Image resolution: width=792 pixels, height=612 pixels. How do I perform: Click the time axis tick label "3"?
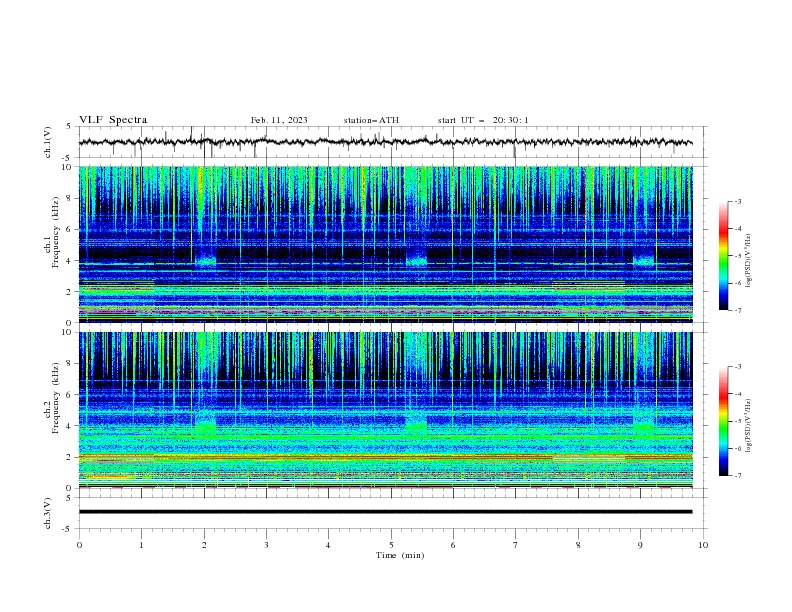[x=266, y=545]
